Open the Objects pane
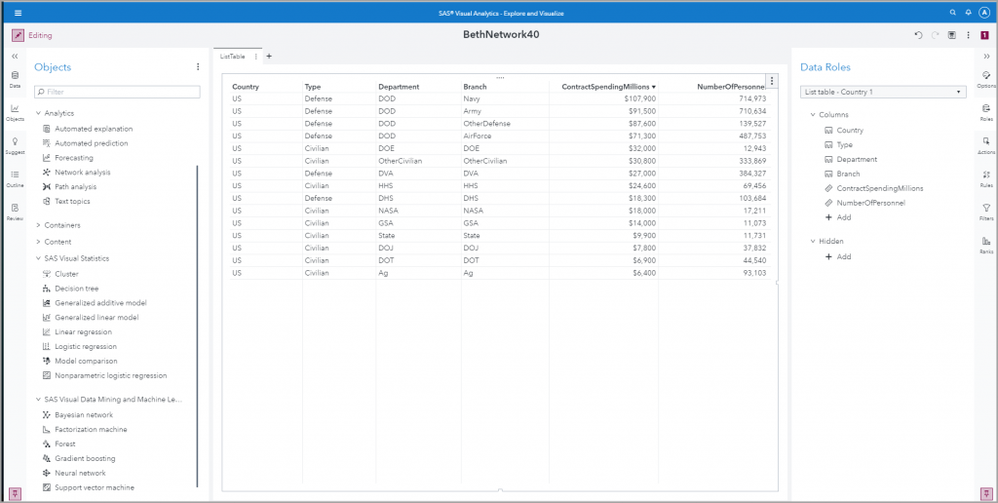This screenshot has height=503, width=998. tap(15, 112)
